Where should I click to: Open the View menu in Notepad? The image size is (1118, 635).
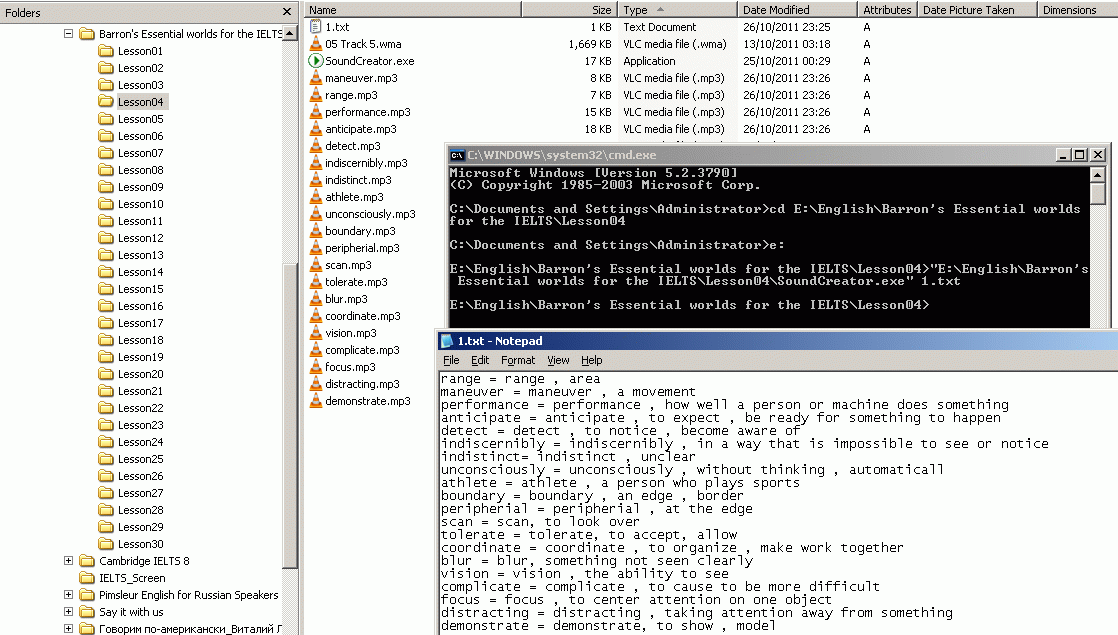click(558, 361)
